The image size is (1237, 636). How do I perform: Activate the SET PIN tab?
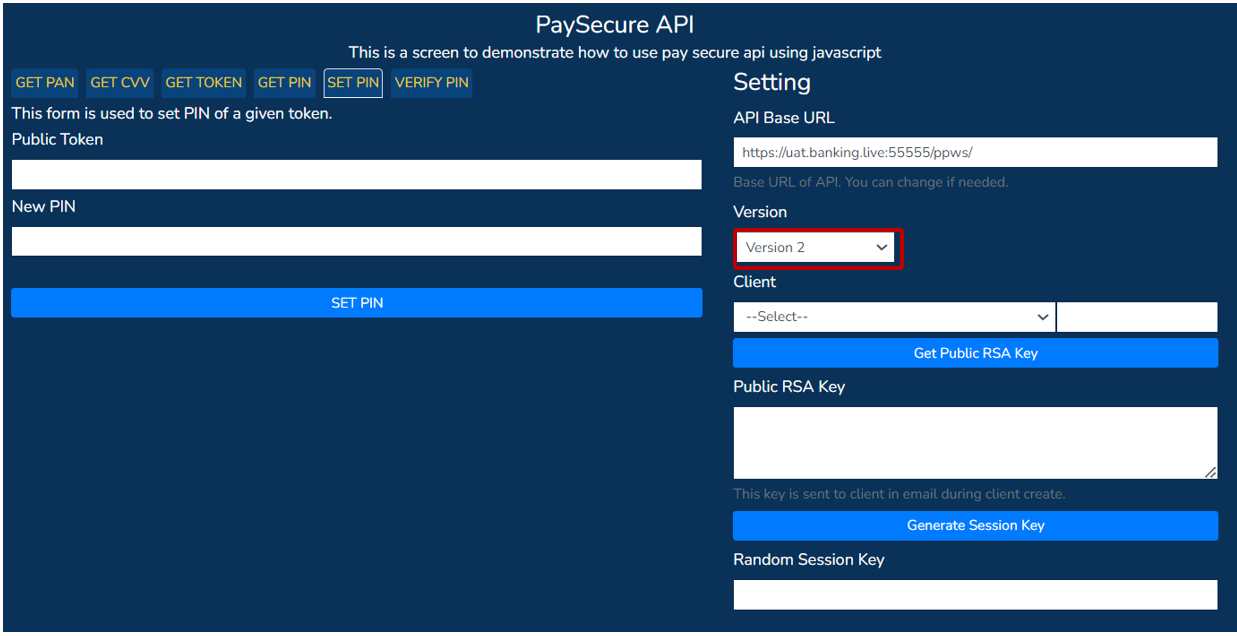pos(353,83)
